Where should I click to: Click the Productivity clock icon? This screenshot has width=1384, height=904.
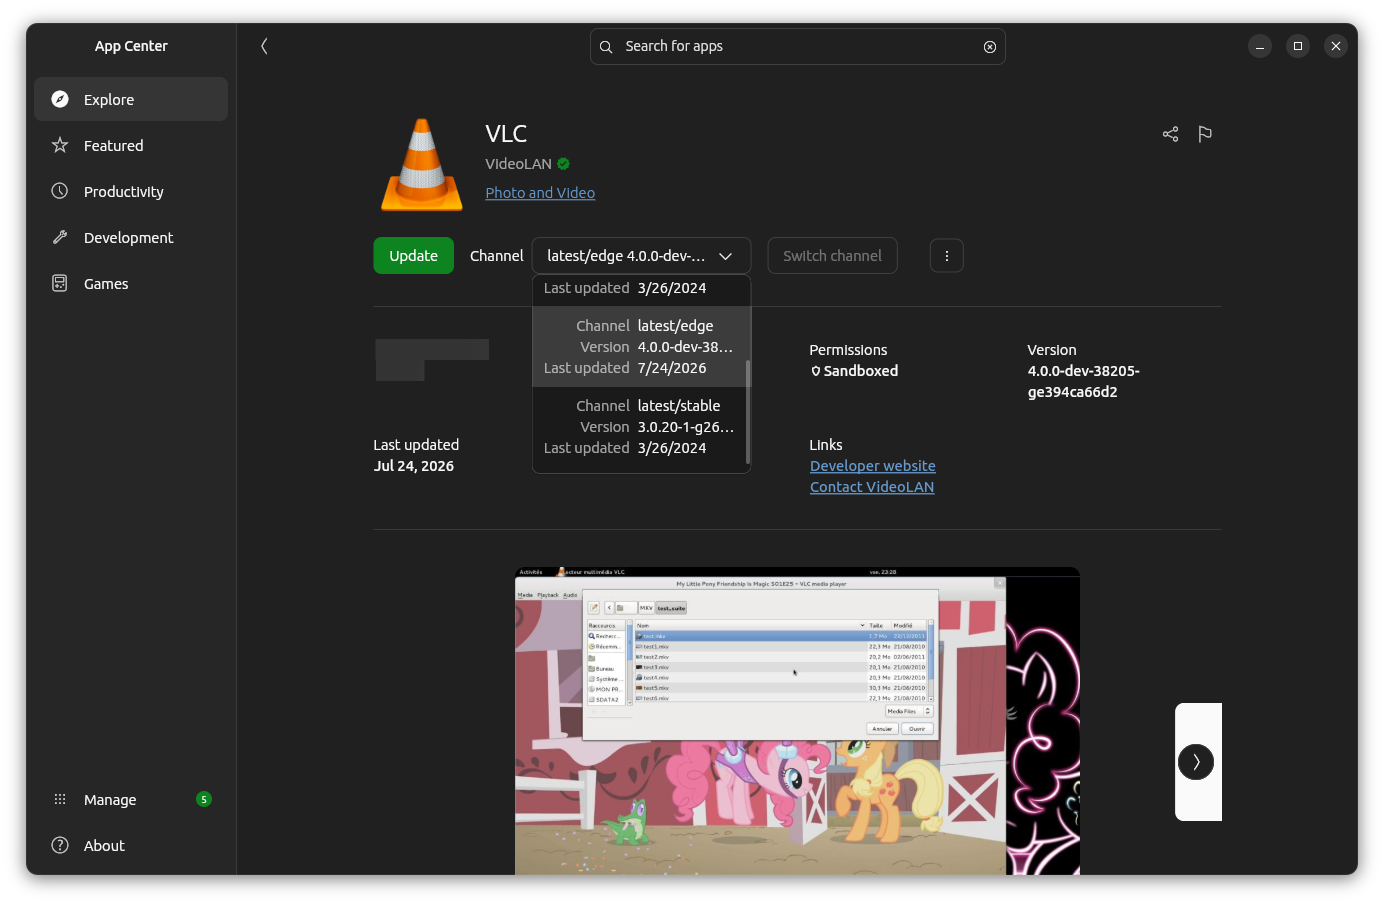[x=60, y=191]
